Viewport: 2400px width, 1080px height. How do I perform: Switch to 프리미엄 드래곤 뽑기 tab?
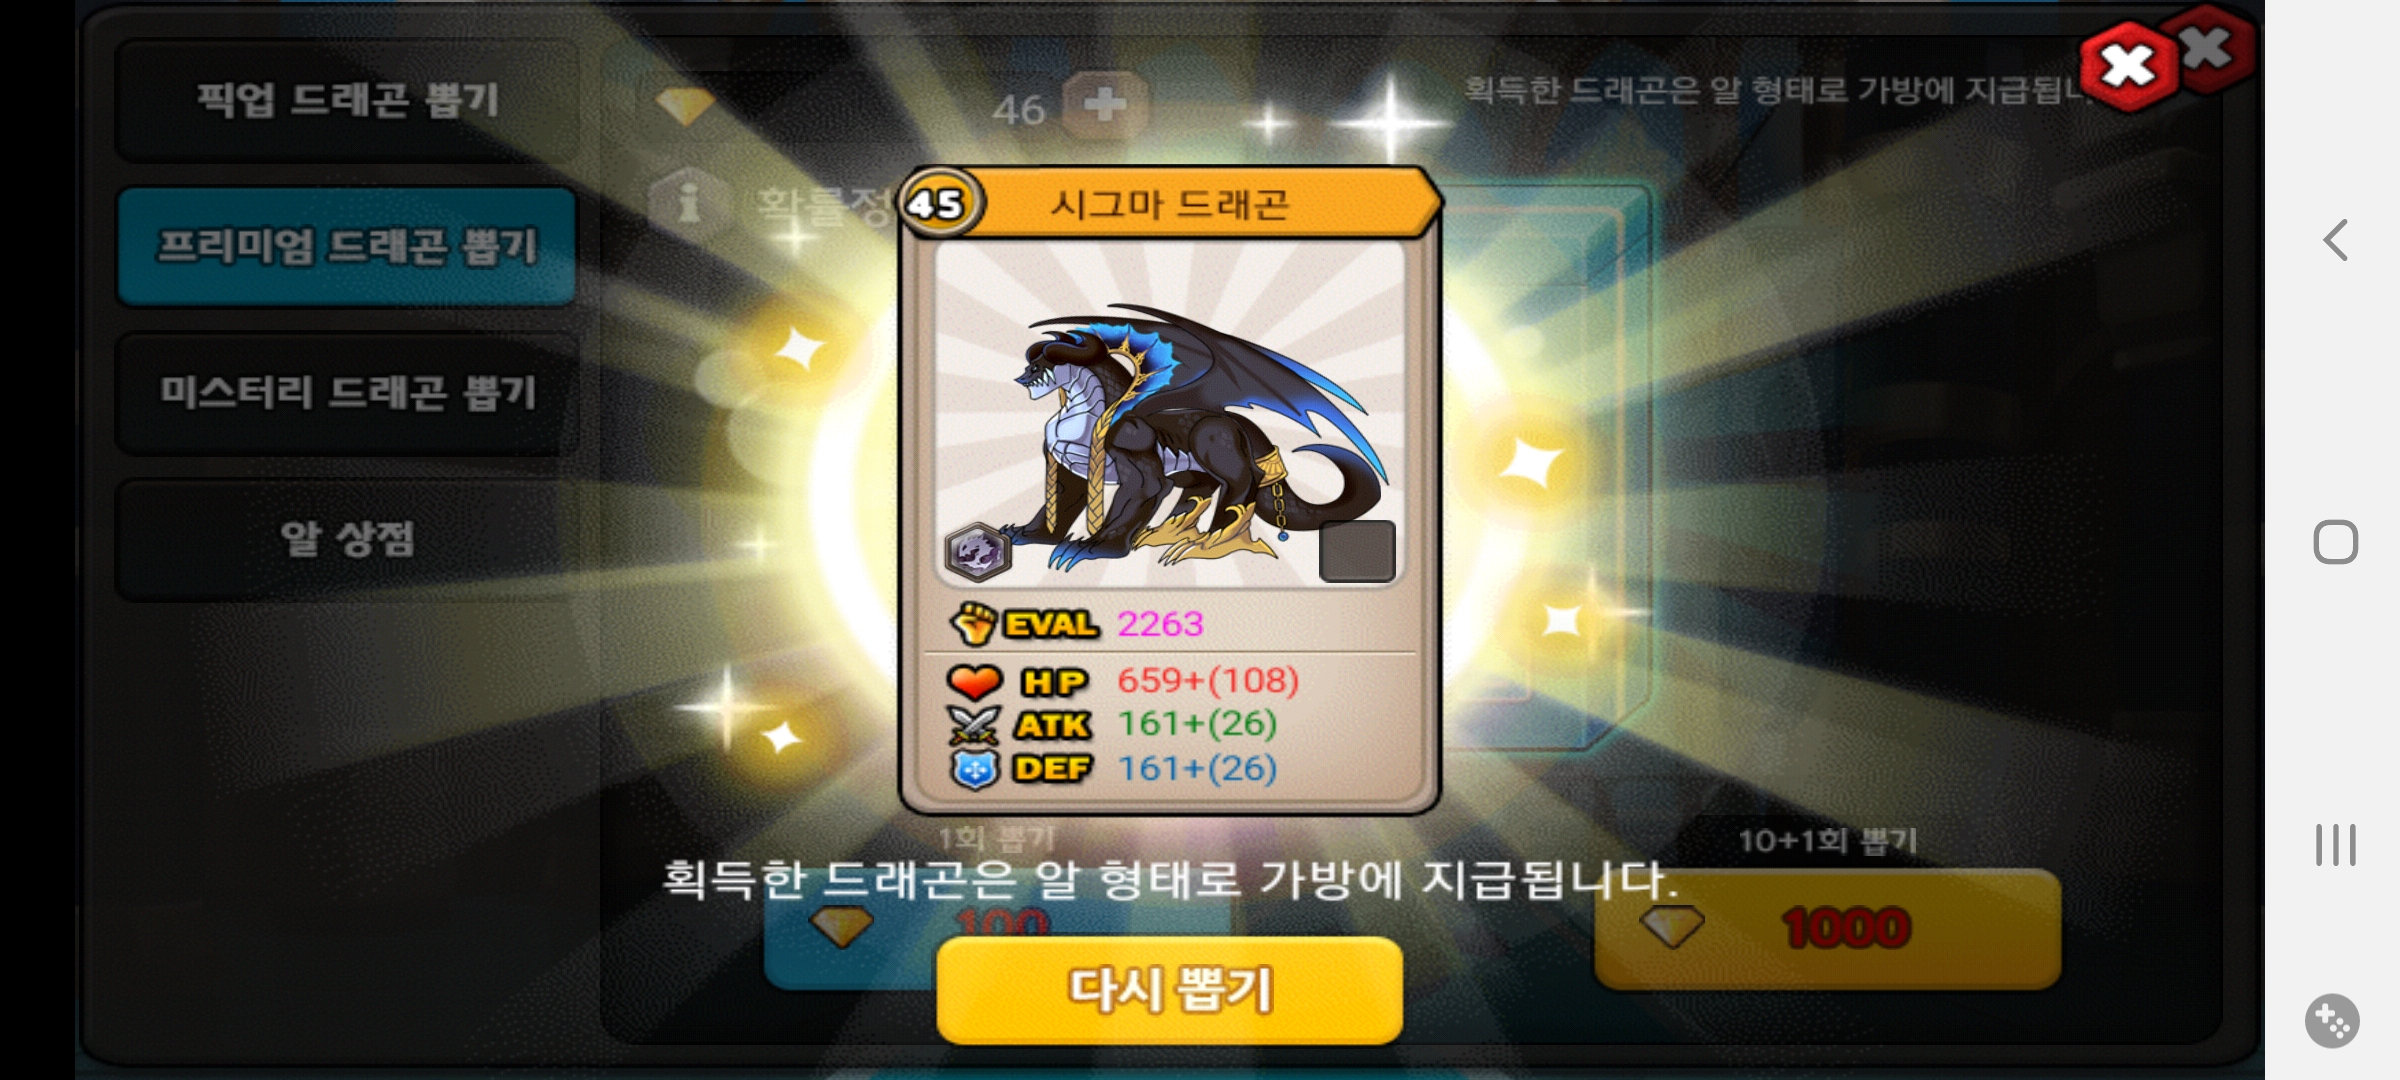[x=347, y=246]
